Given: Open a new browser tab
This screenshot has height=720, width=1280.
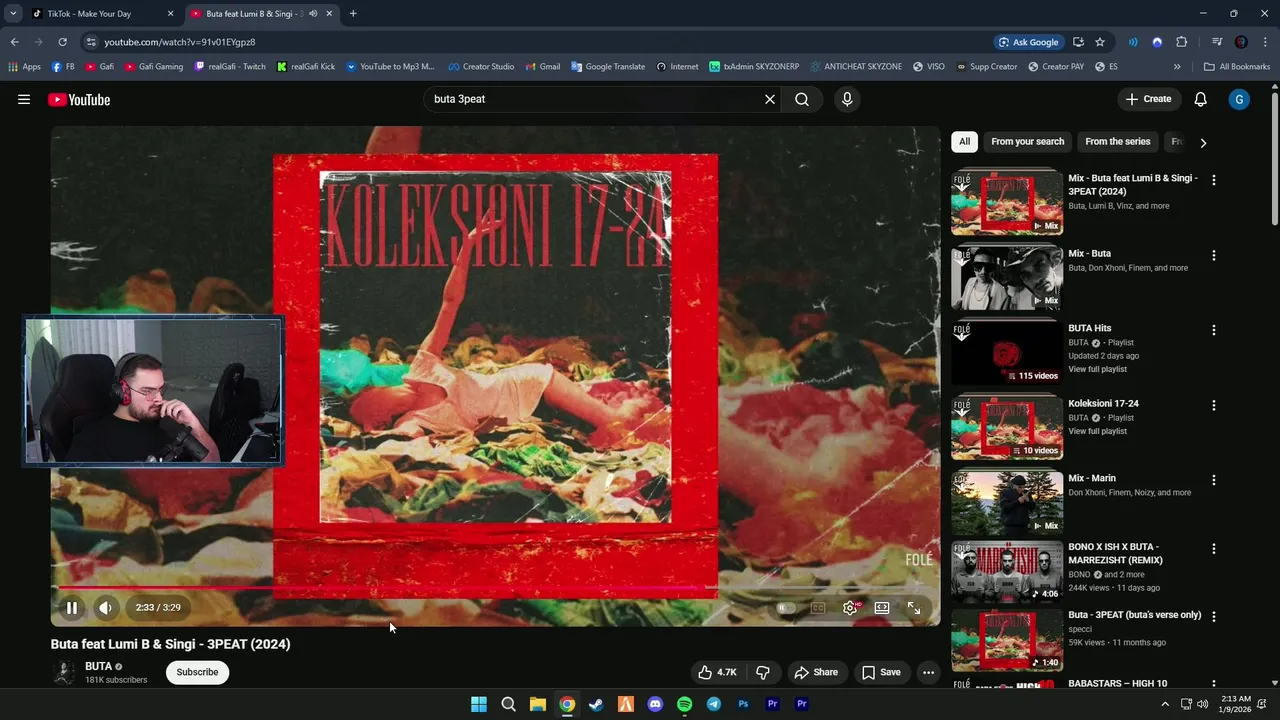Looking at the screenshot, I should click(x=353, y=14).
